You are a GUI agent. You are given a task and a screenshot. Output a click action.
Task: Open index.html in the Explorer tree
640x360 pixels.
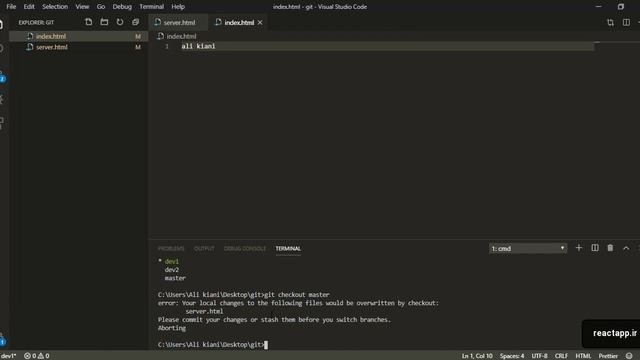pos(79,36)
